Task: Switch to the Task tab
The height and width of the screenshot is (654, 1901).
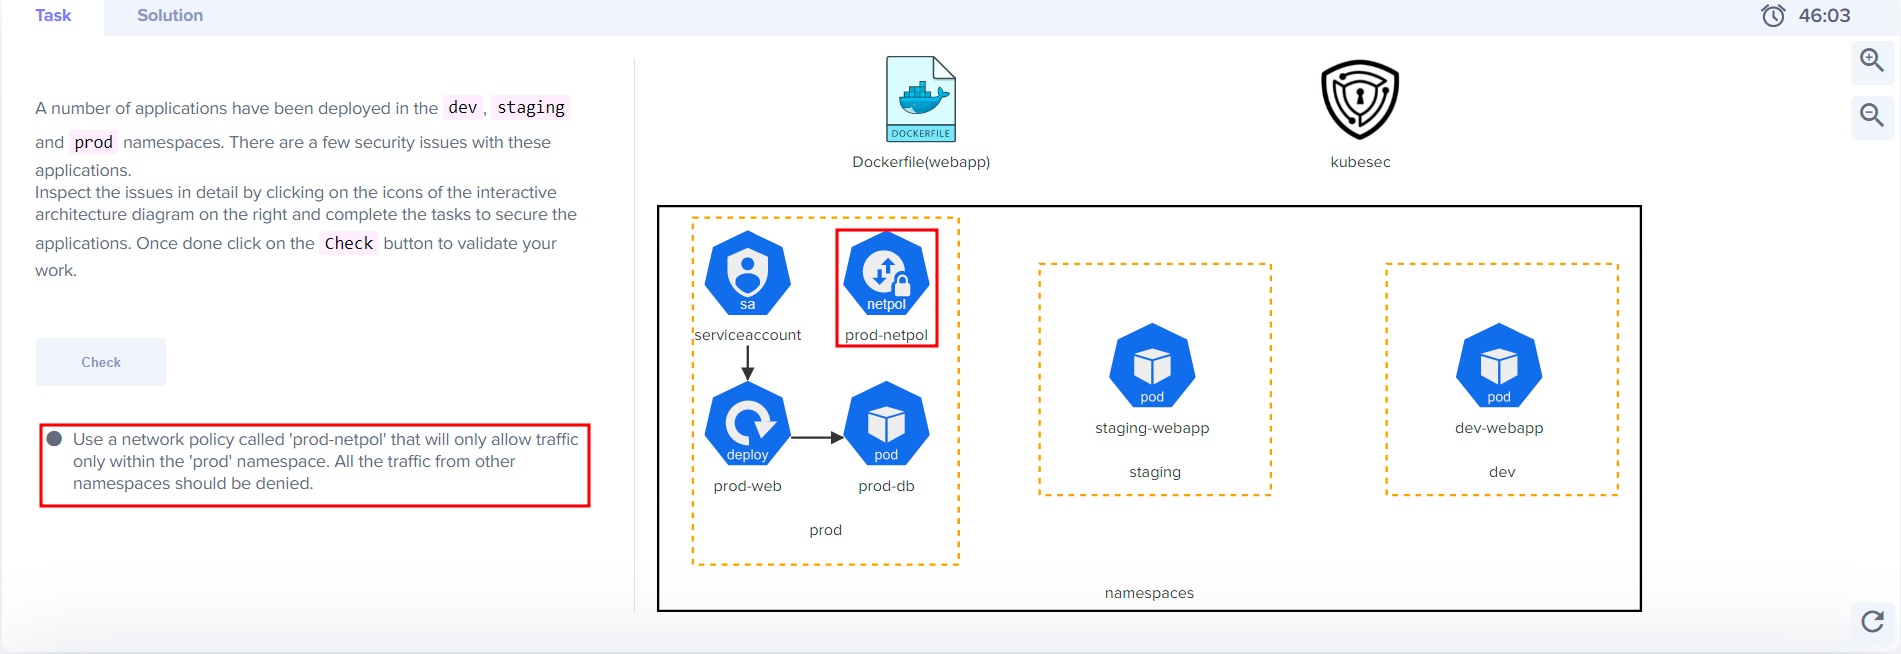Action: click(x=53, y=16)
